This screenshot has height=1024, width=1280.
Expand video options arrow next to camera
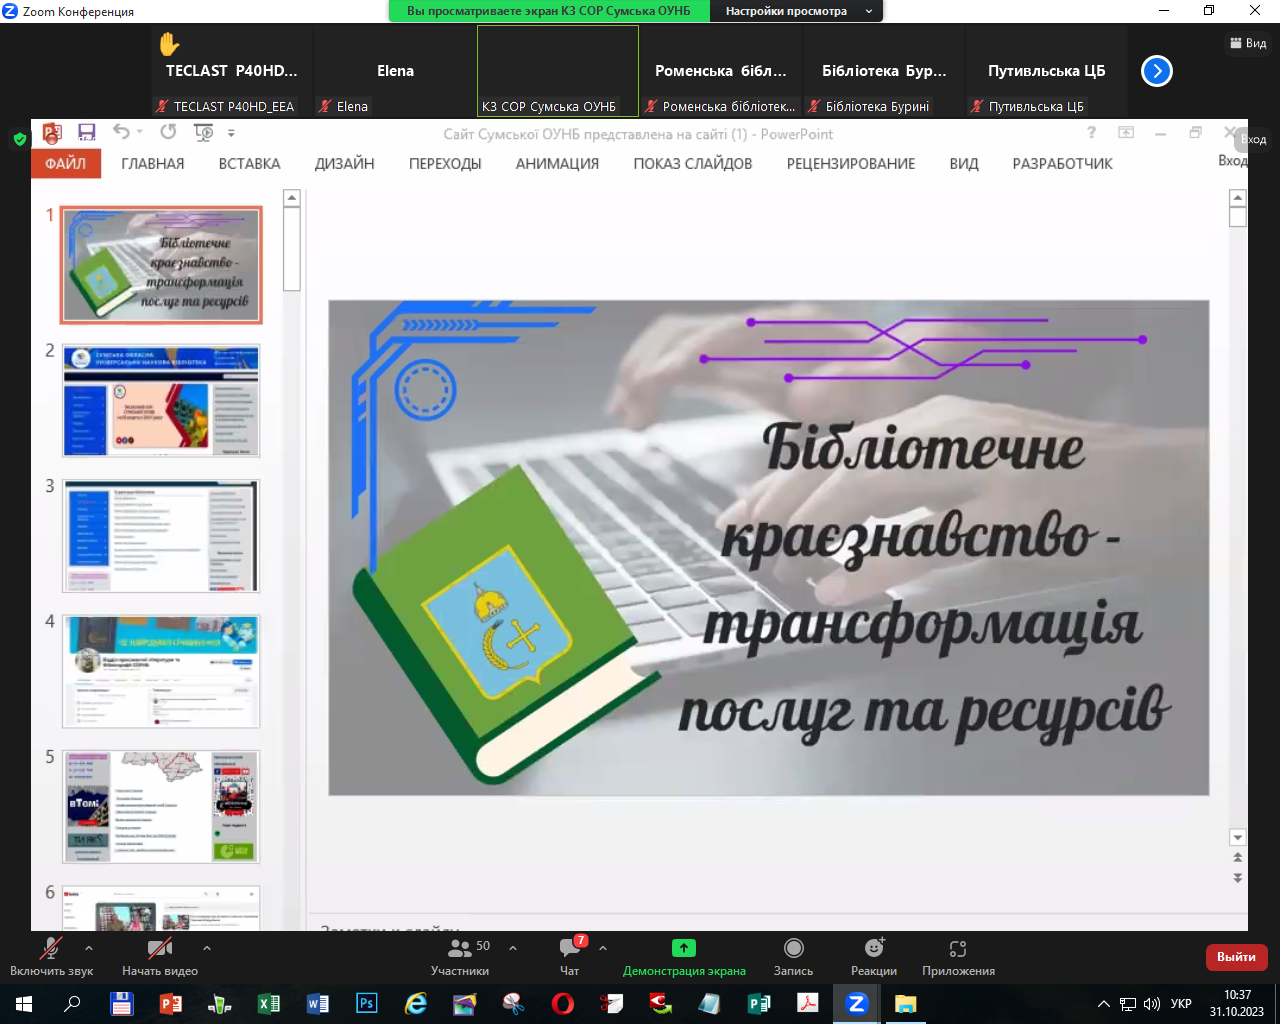point(207,948)
